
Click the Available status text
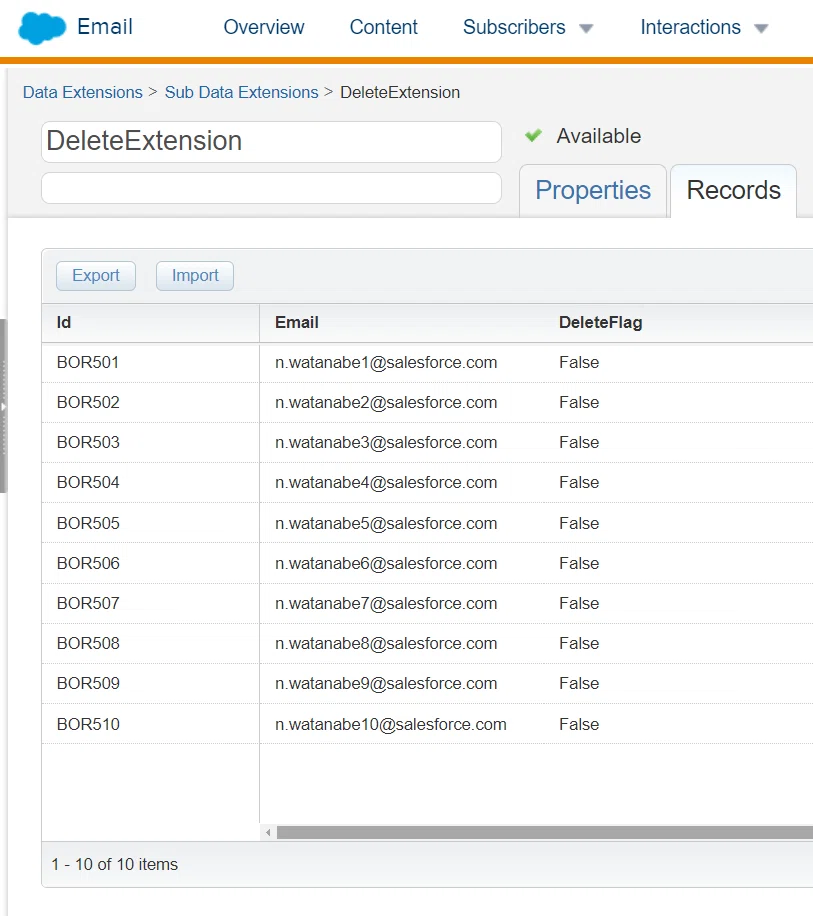599,136
